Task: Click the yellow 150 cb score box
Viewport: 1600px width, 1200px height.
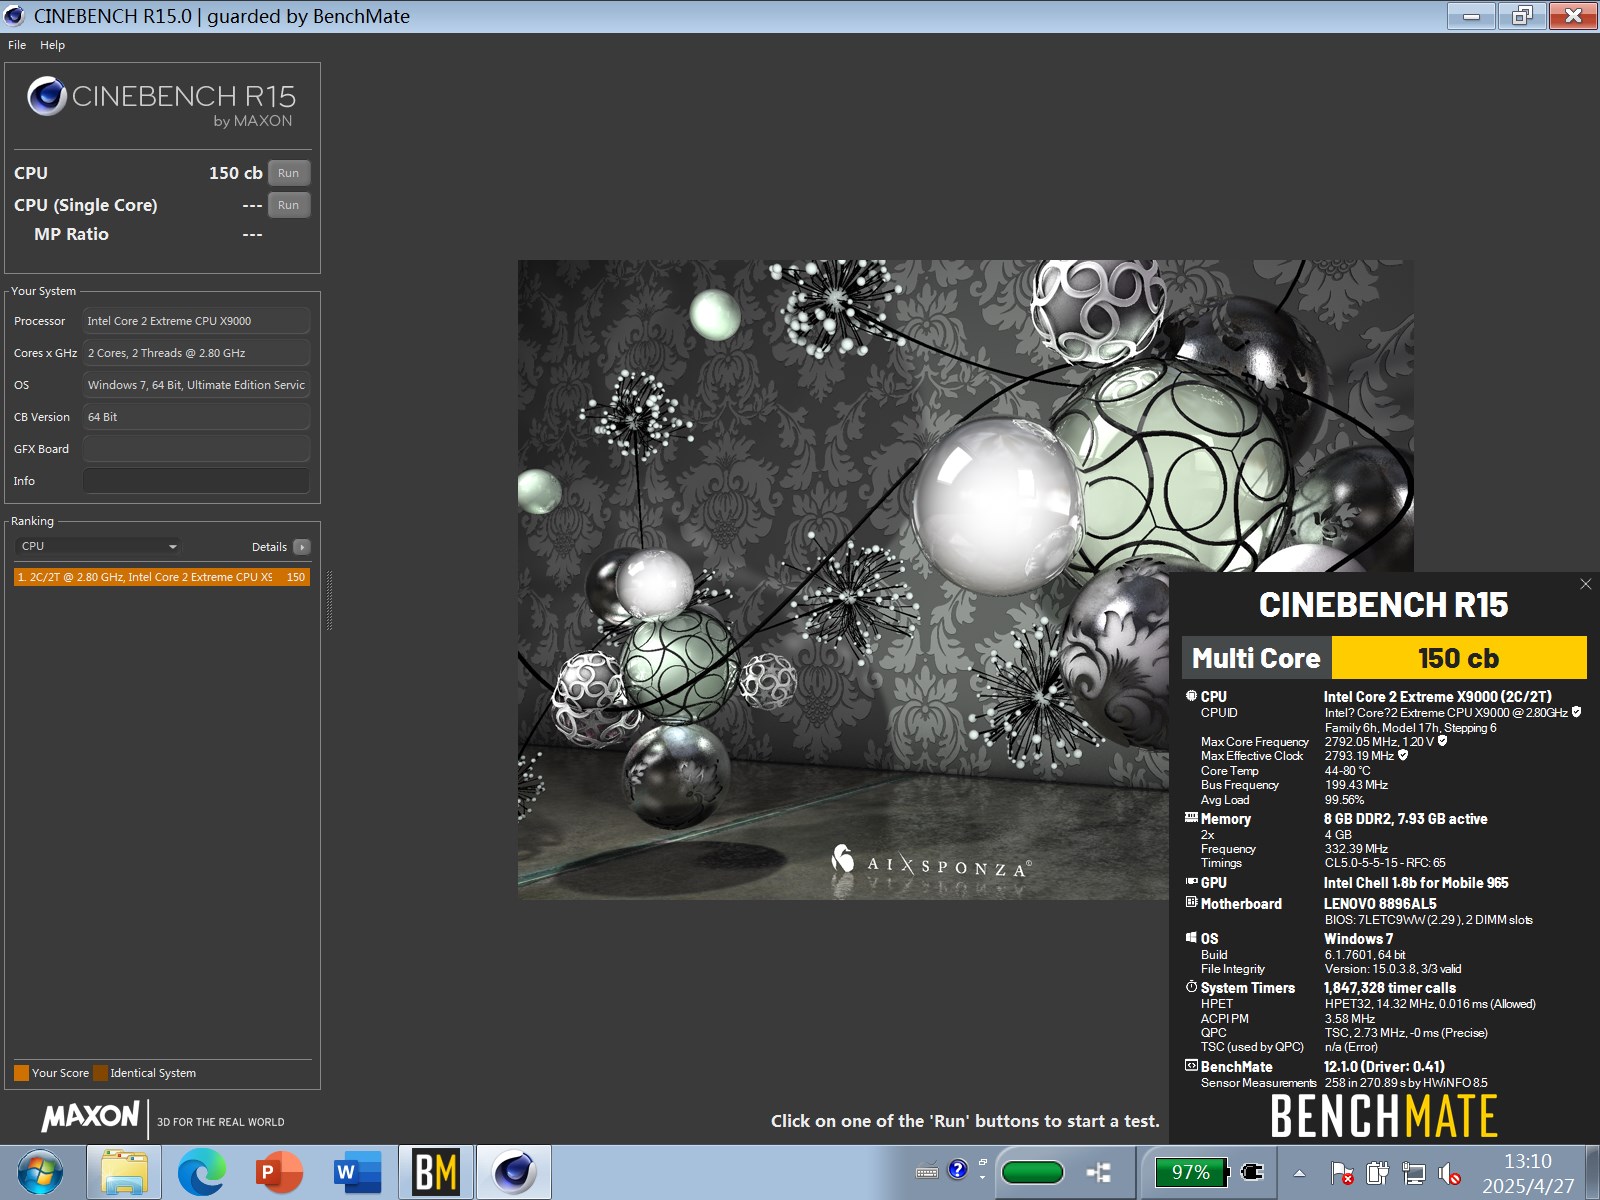Action: point(1458,658)
